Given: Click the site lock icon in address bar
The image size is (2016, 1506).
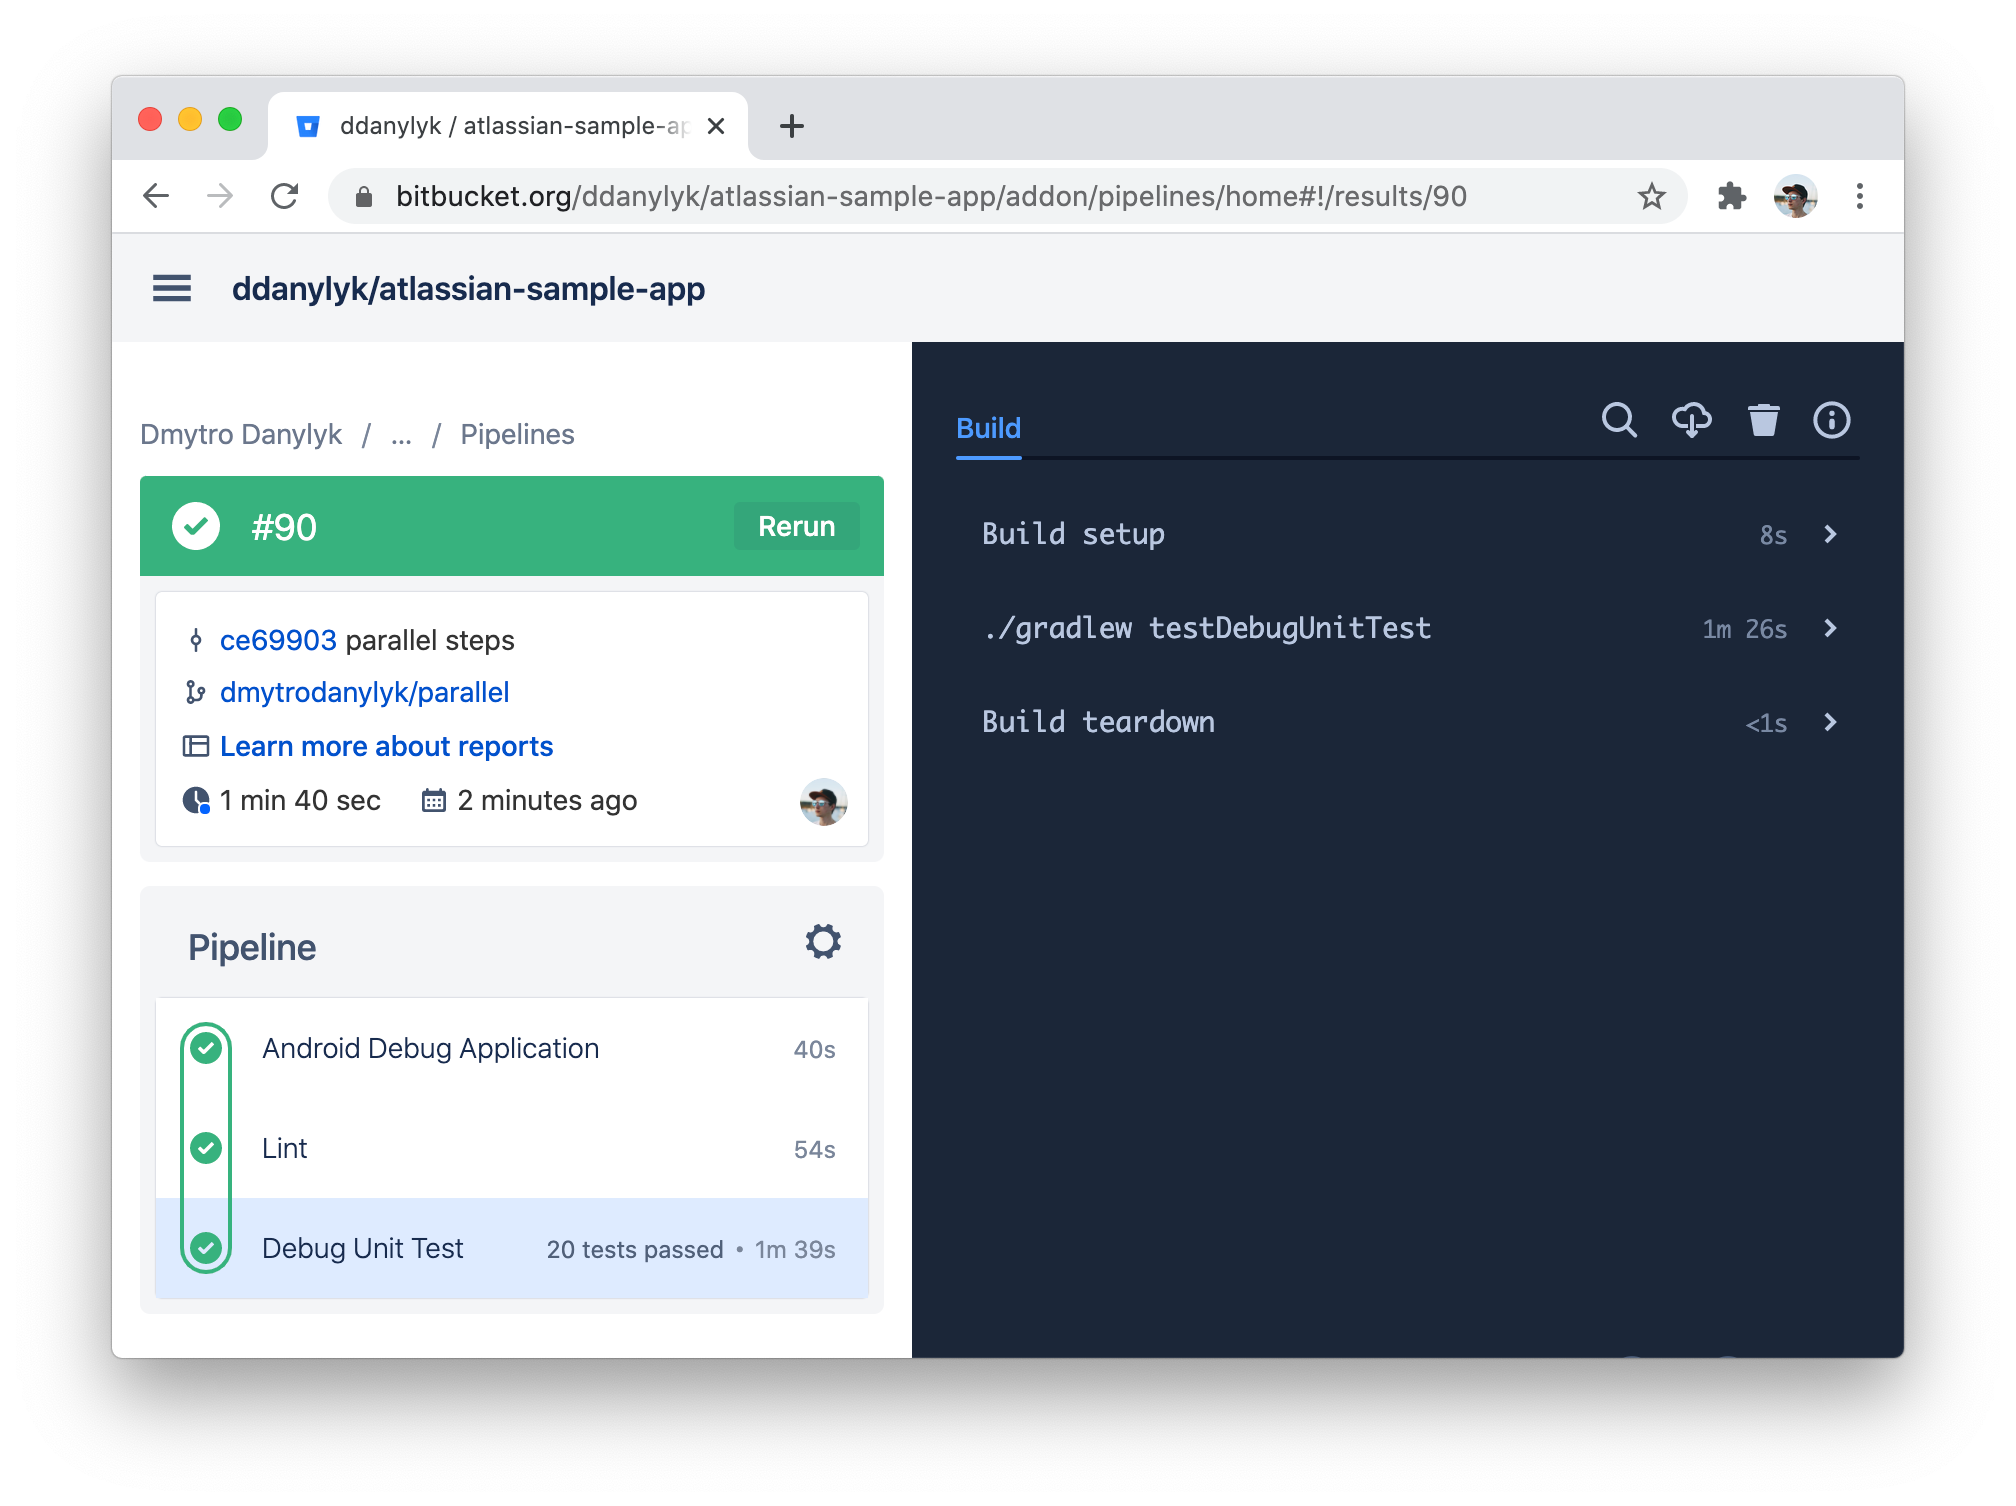Looking at the screenshot, I should (364, 197).
